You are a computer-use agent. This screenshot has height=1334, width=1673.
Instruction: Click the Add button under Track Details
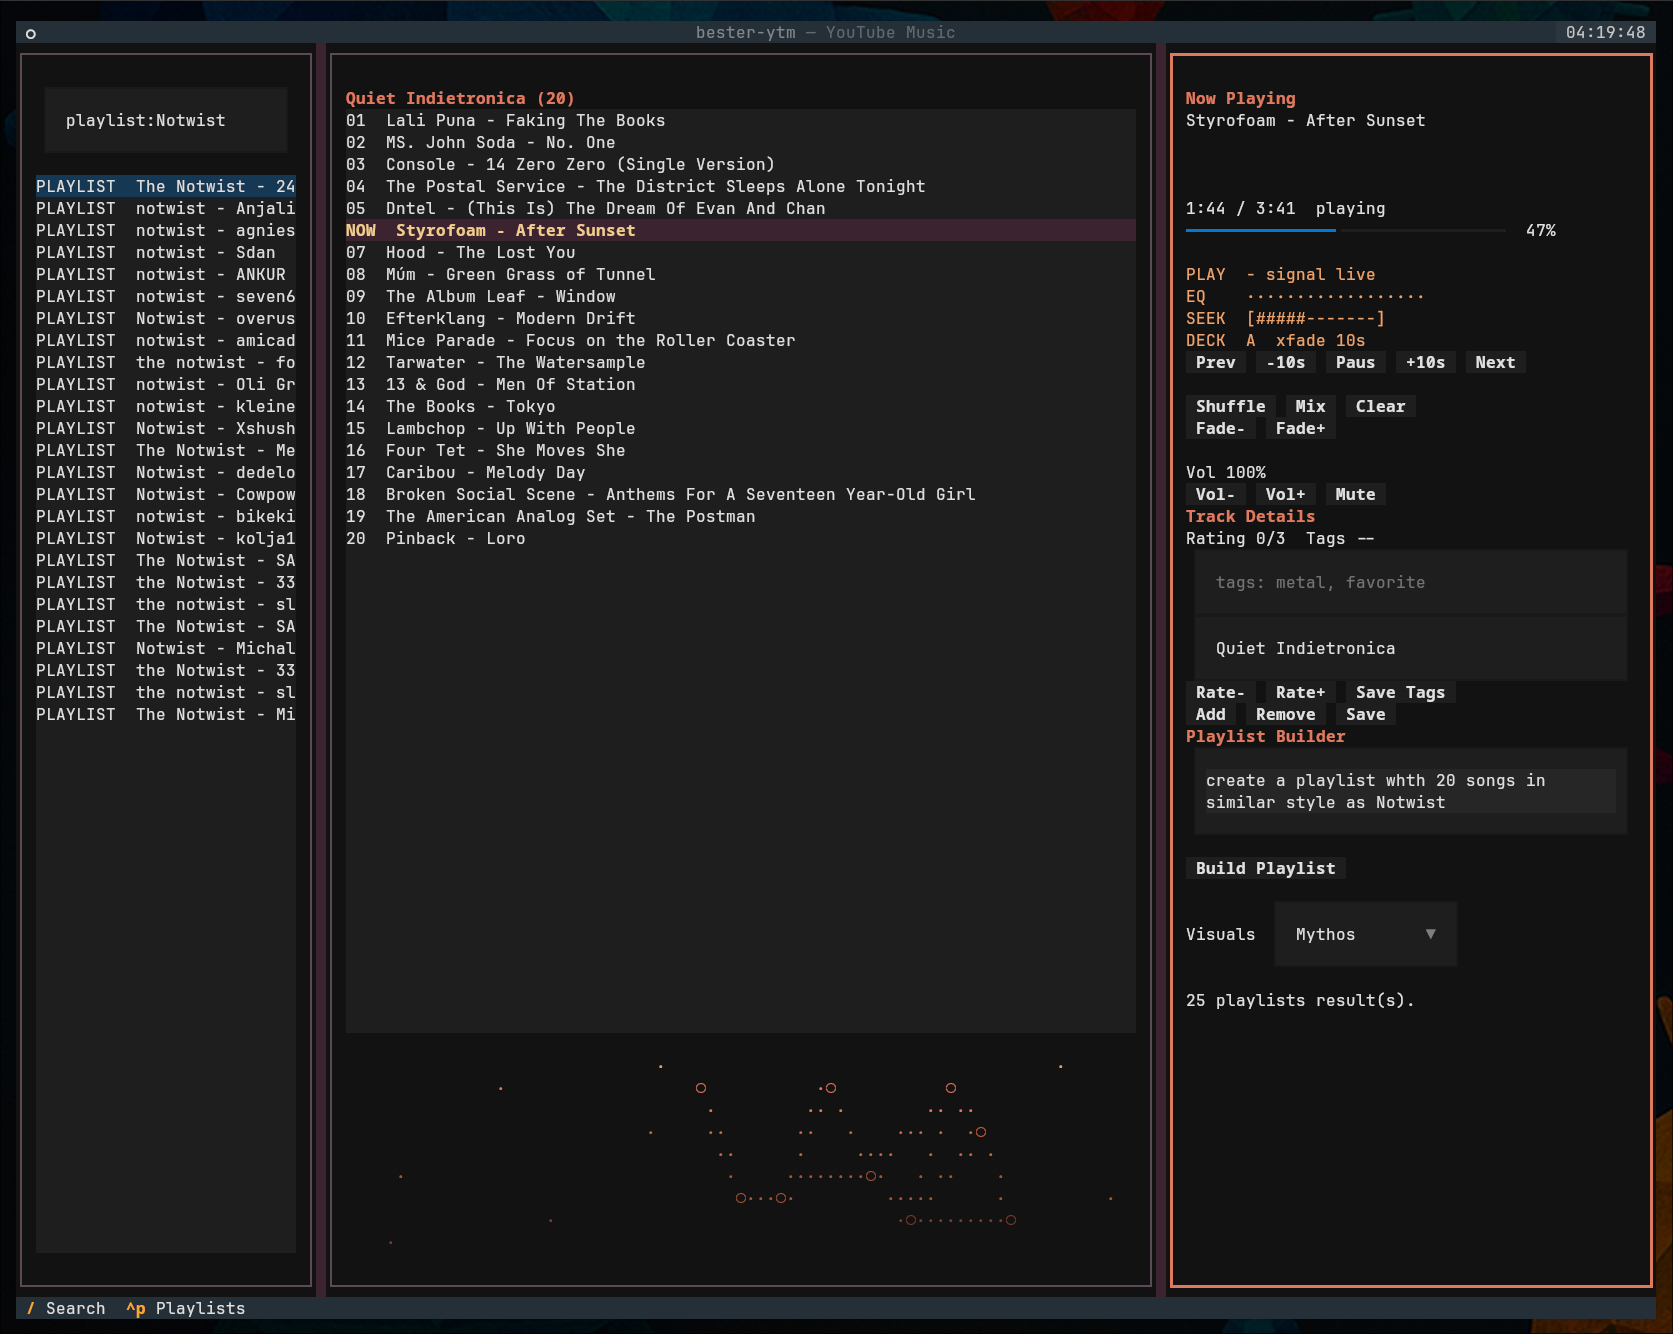(1210, 714)
